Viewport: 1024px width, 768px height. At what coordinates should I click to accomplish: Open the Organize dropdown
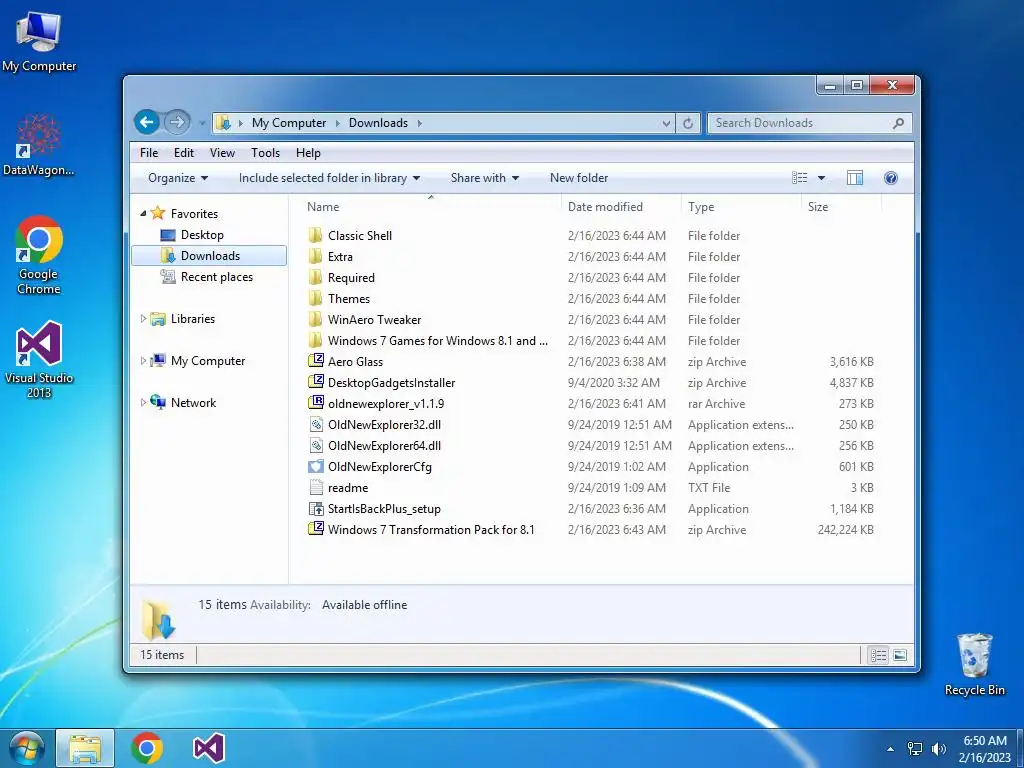[178, 178]
